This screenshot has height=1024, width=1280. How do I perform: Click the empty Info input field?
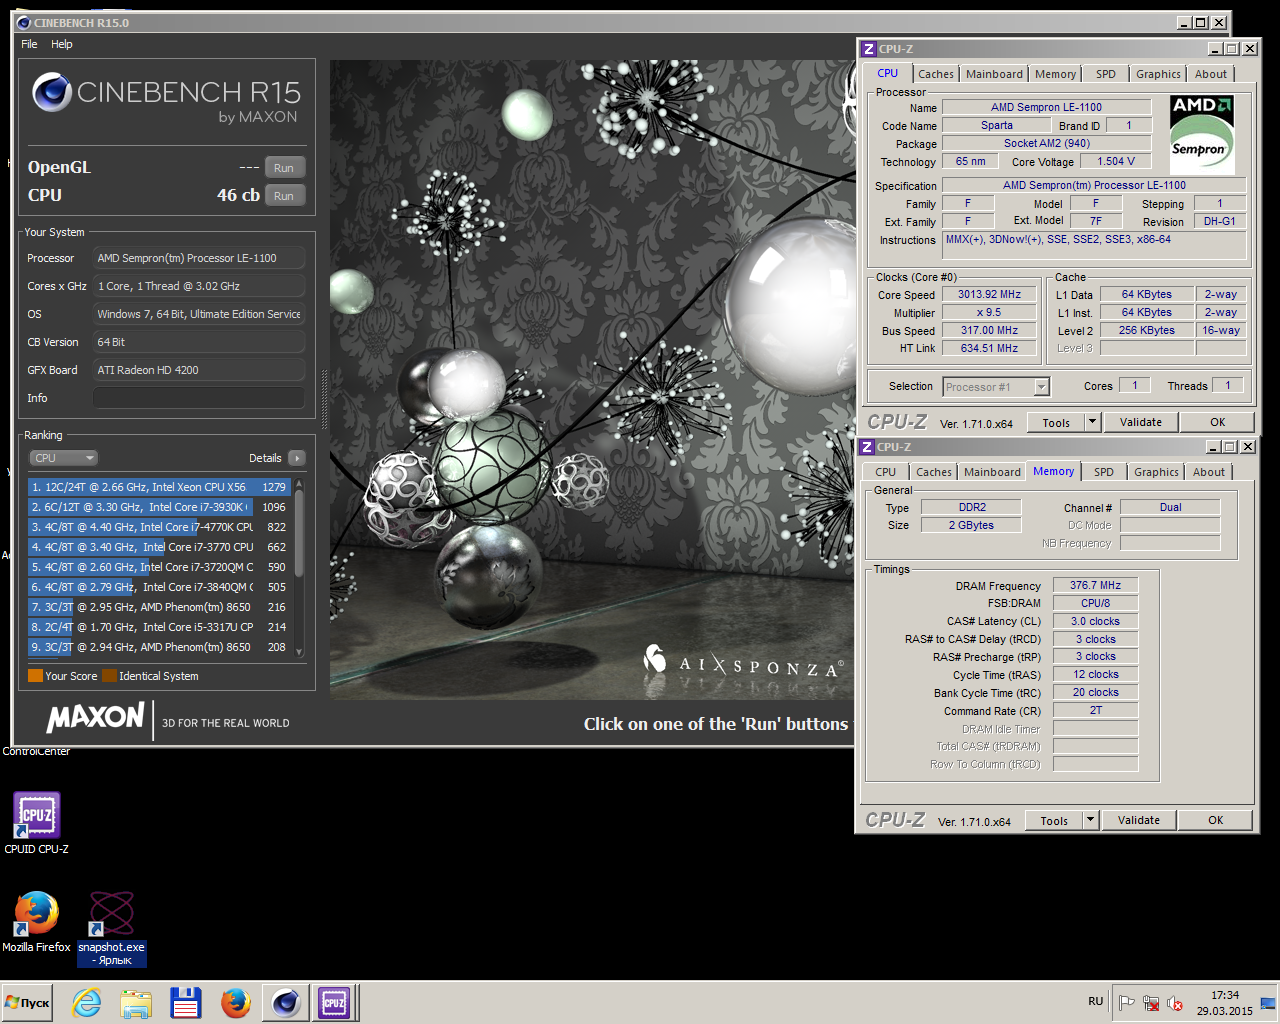(199, 398)
